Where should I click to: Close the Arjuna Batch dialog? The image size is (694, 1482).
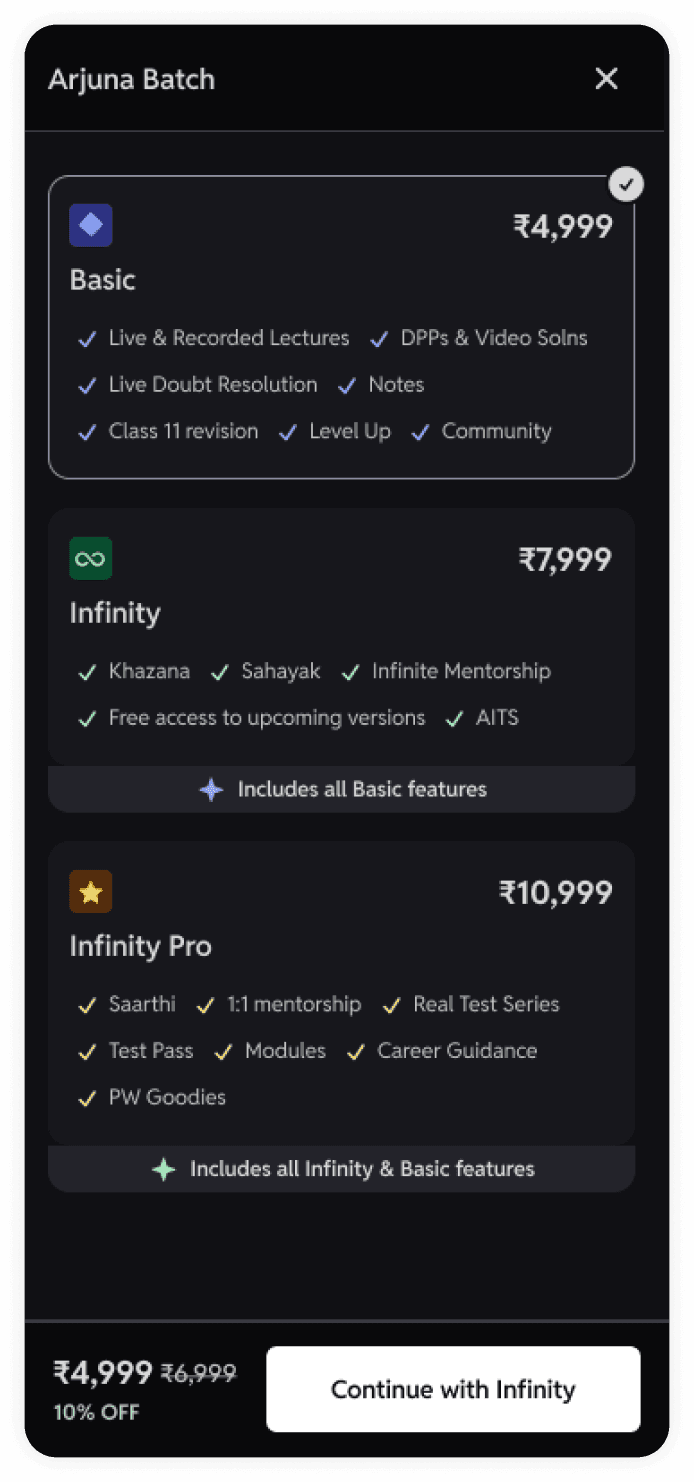[x=607, y=79]
